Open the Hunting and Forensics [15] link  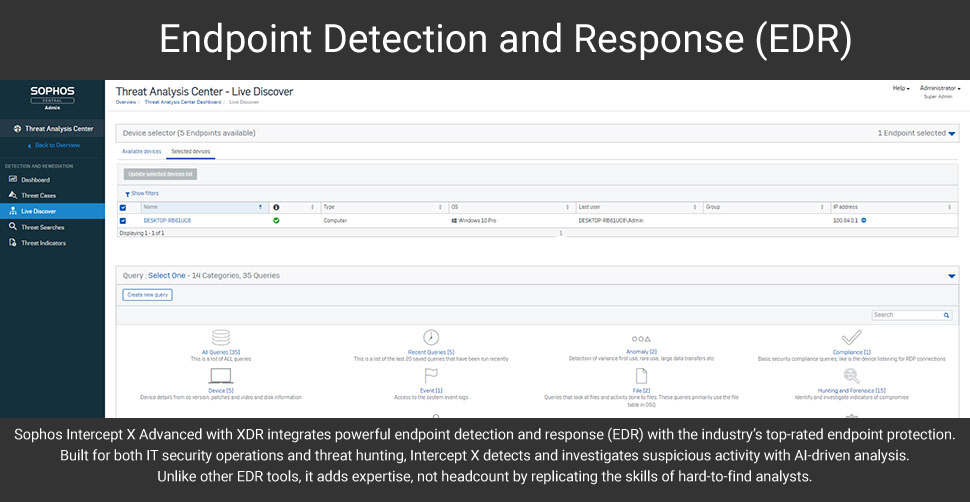click(851, 391)
